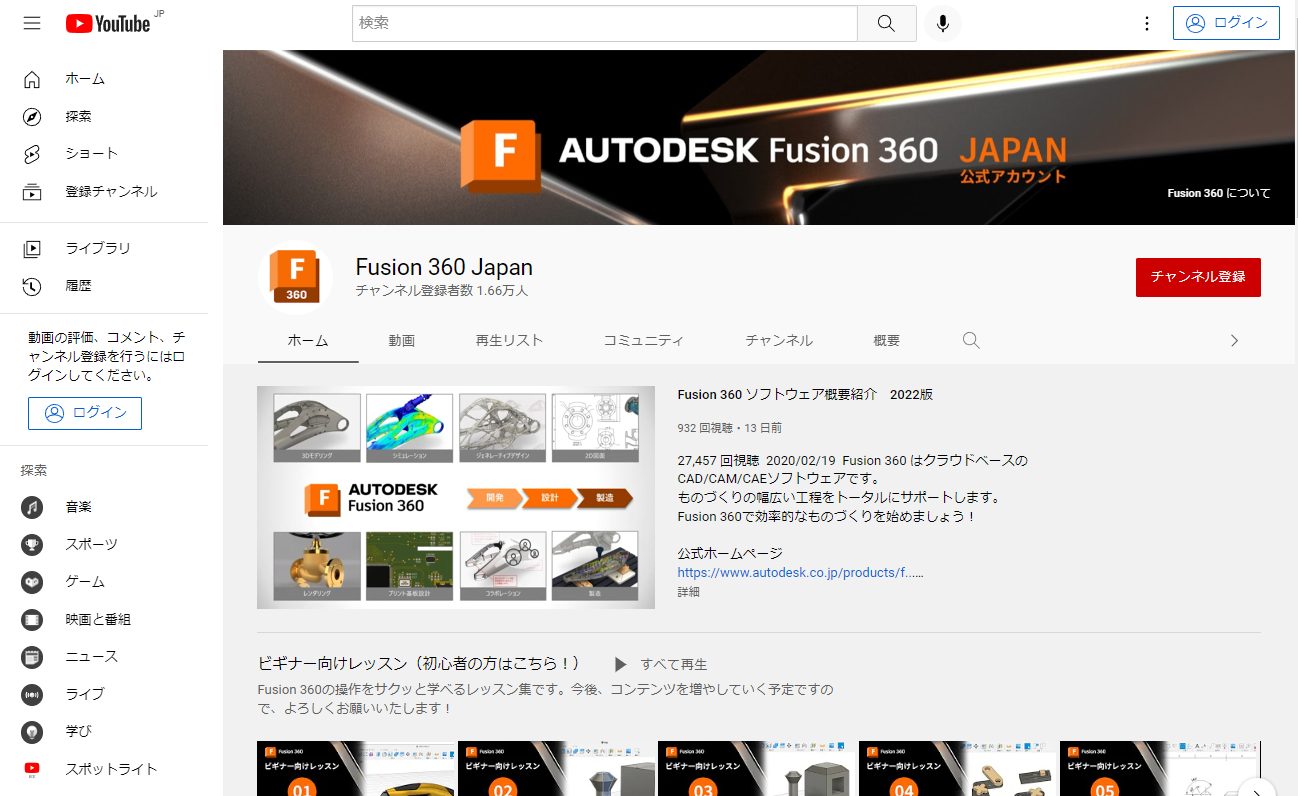Click すべて再生 play icon for the lessons
The height and width of the screenshot is (796, 1298).
pos(620,664)
